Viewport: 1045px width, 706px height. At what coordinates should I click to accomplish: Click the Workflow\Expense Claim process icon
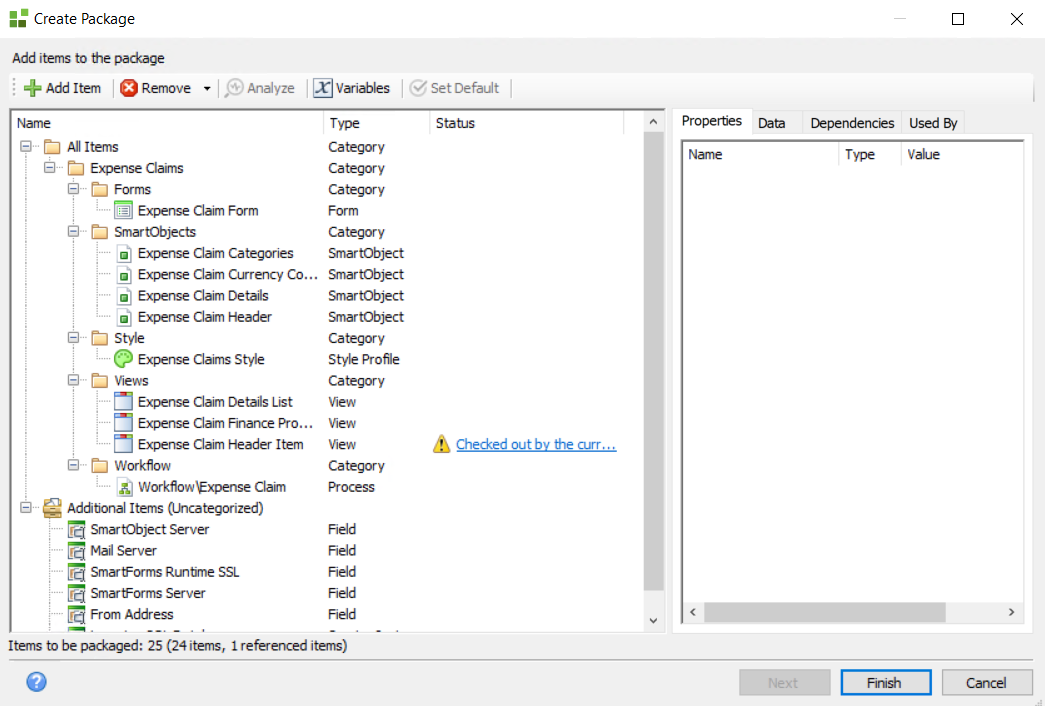tap(125, 487)
